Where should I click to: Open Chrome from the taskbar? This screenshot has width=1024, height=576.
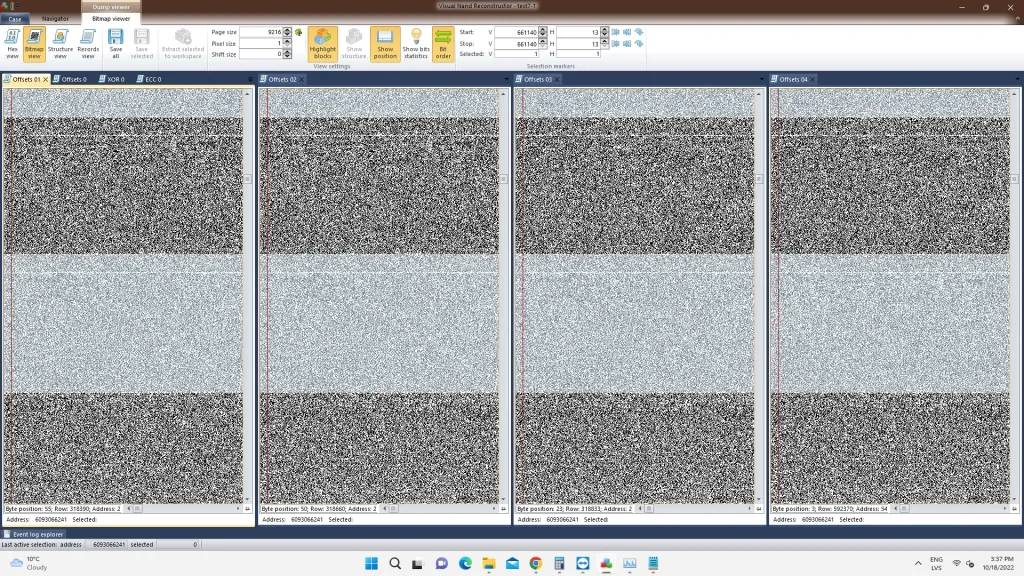point(536,564)
